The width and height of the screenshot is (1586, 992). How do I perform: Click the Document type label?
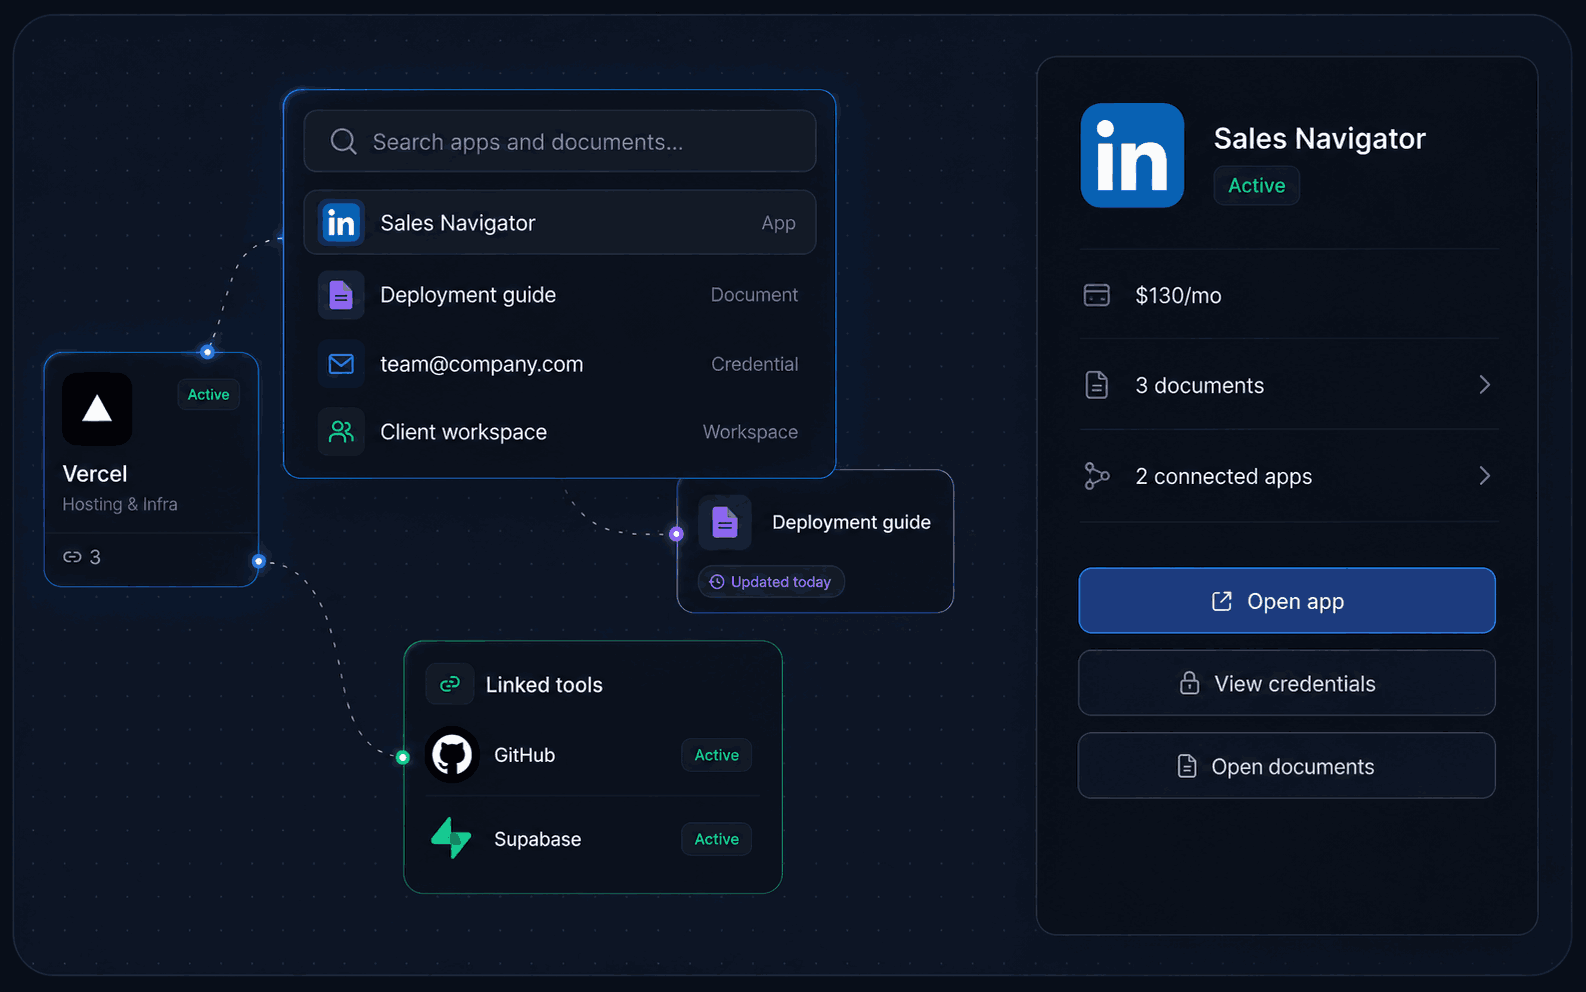754,295
